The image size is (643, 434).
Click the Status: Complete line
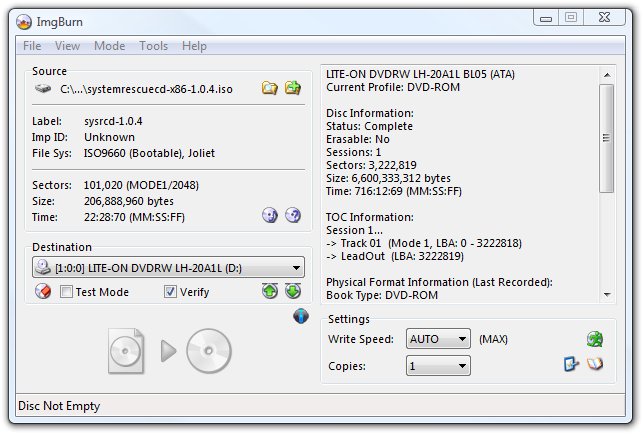(x=369, y=126)
